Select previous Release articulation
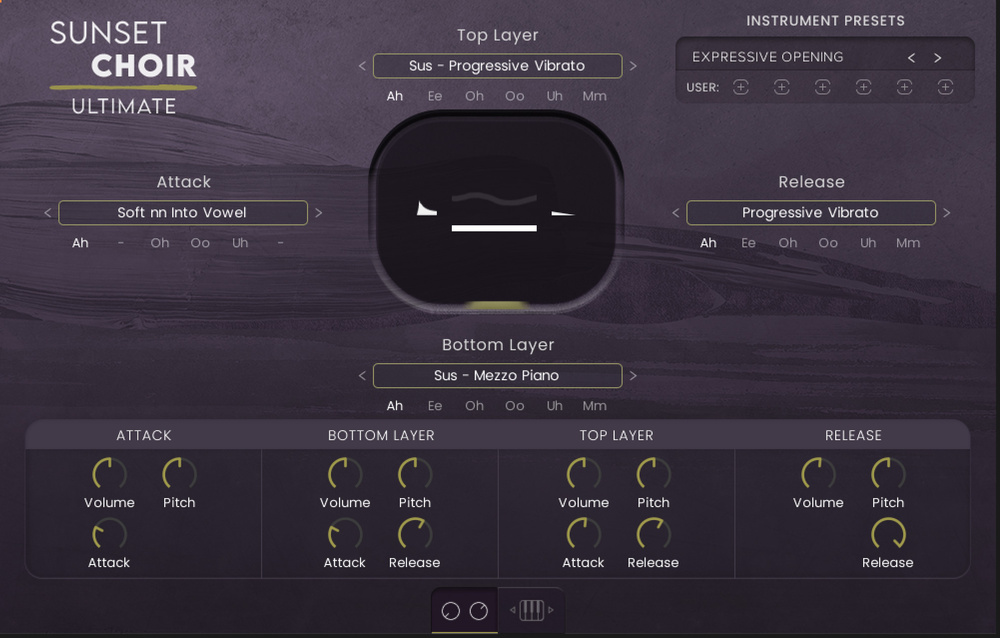The height and width of the screenshot is (638, 1000). pyautogui.click(x=676, y=212)
